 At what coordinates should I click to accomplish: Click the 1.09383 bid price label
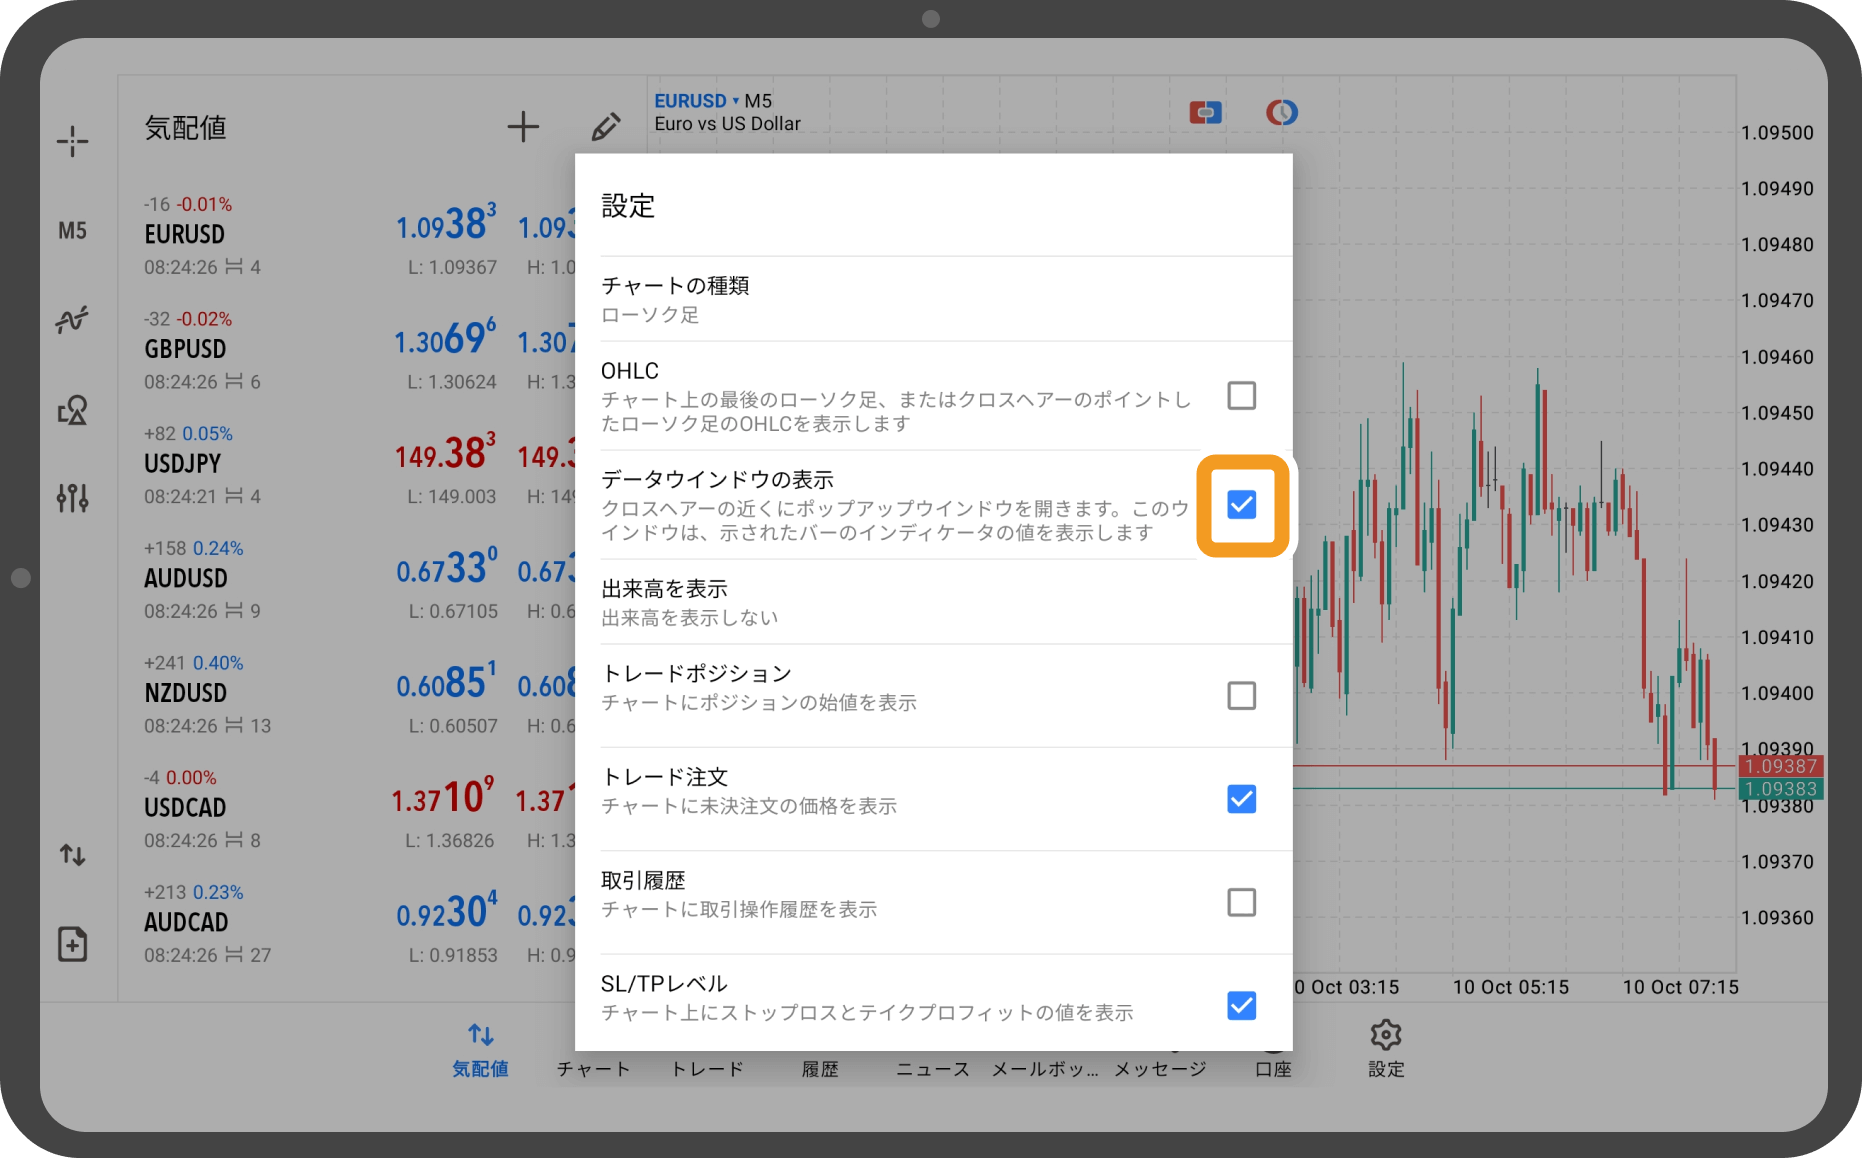tap(1780, 789)
